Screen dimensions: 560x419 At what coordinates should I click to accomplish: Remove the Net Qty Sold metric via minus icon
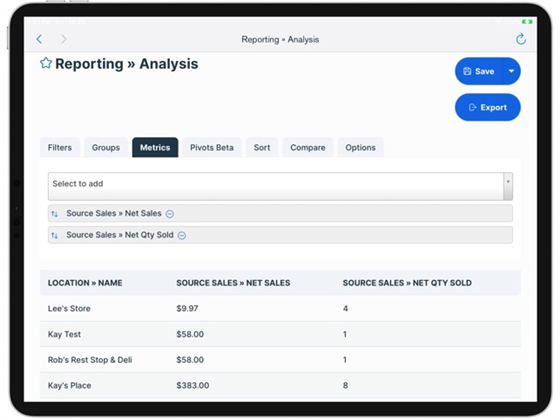tap(182, 235)
